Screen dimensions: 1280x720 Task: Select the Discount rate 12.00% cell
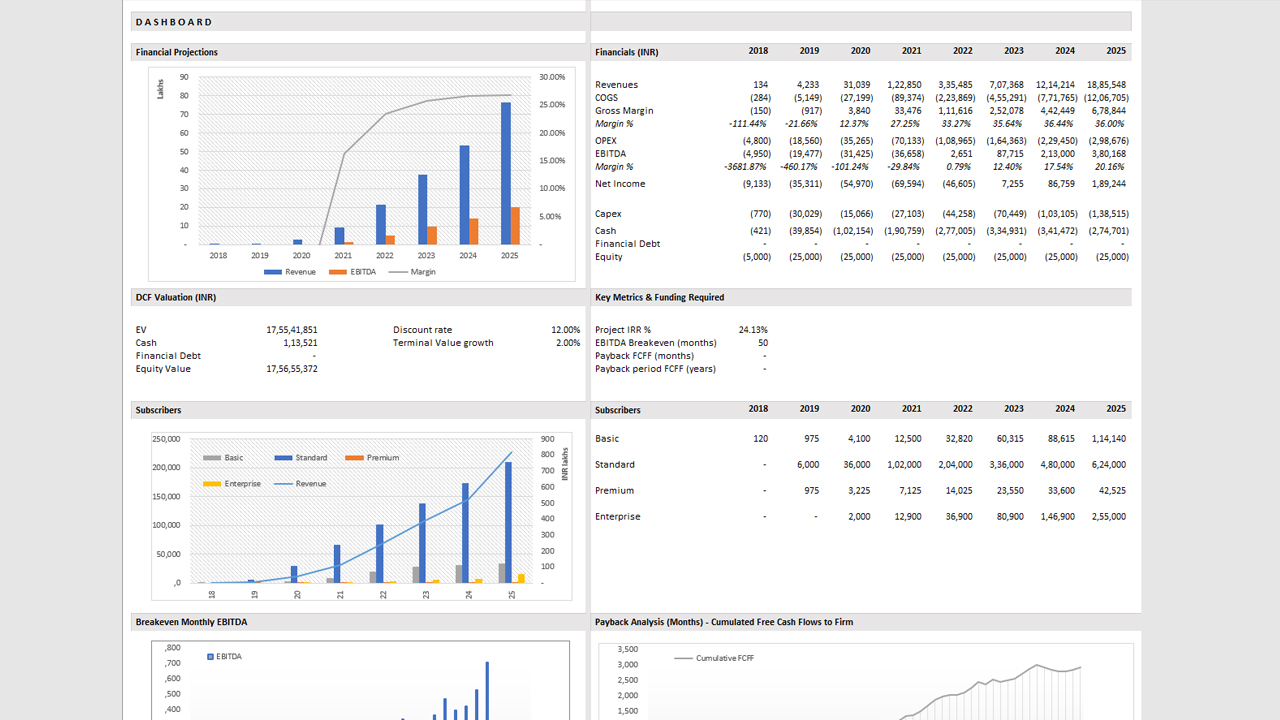(x=565, y=330)
